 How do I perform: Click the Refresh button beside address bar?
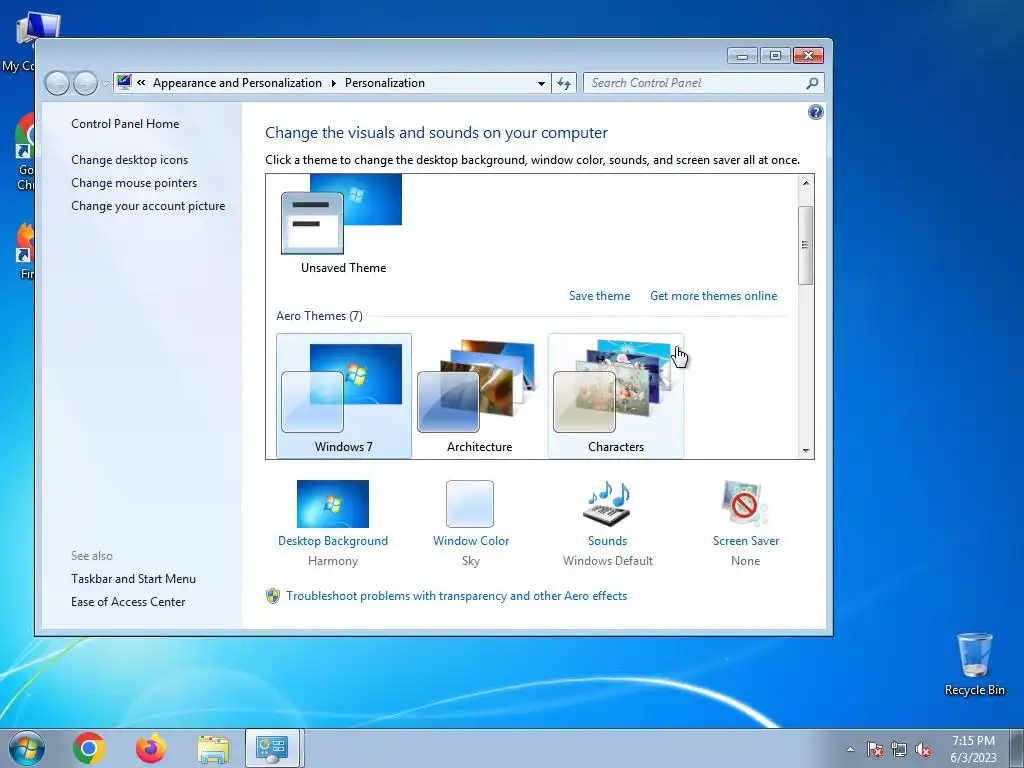pos(564,83)
